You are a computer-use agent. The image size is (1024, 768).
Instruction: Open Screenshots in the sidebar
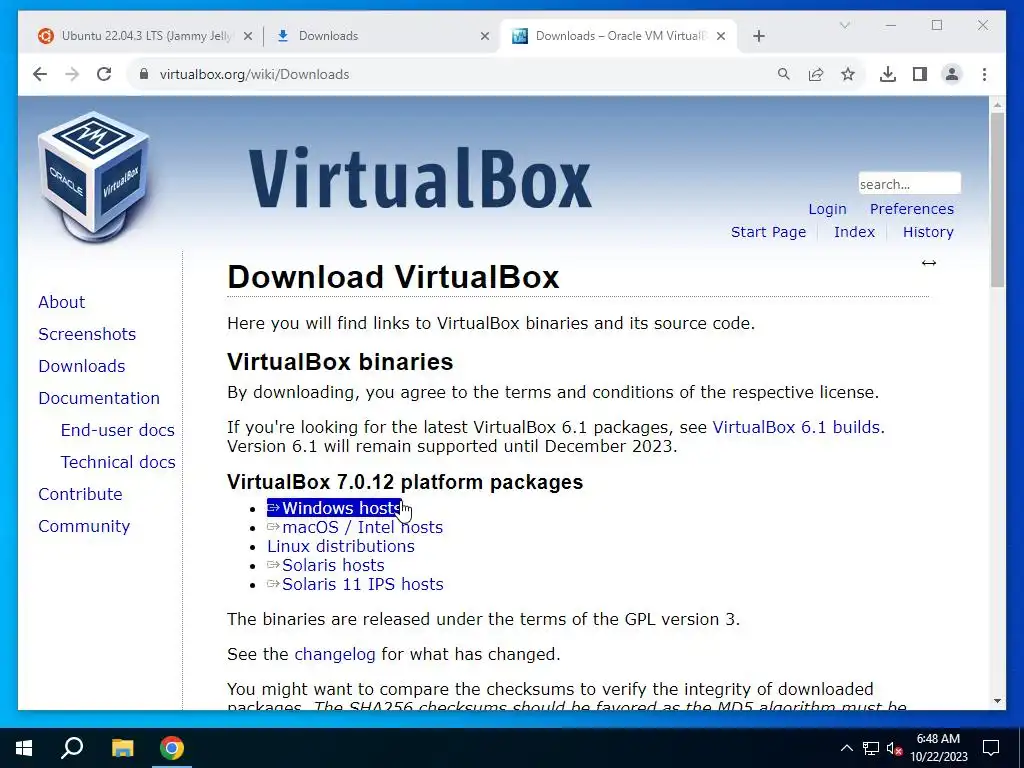pos(87,334)
